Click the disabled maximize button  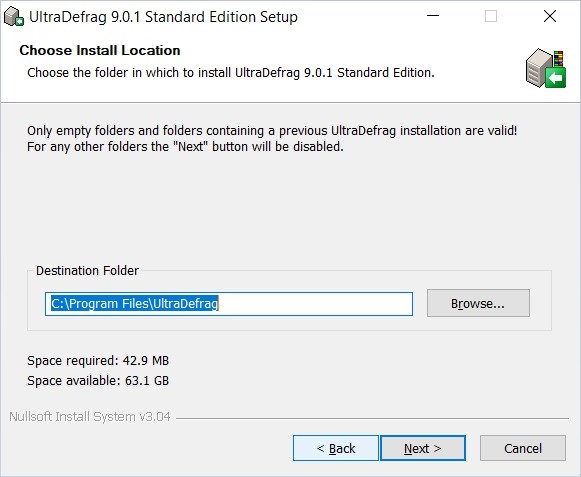coord(491,16)
